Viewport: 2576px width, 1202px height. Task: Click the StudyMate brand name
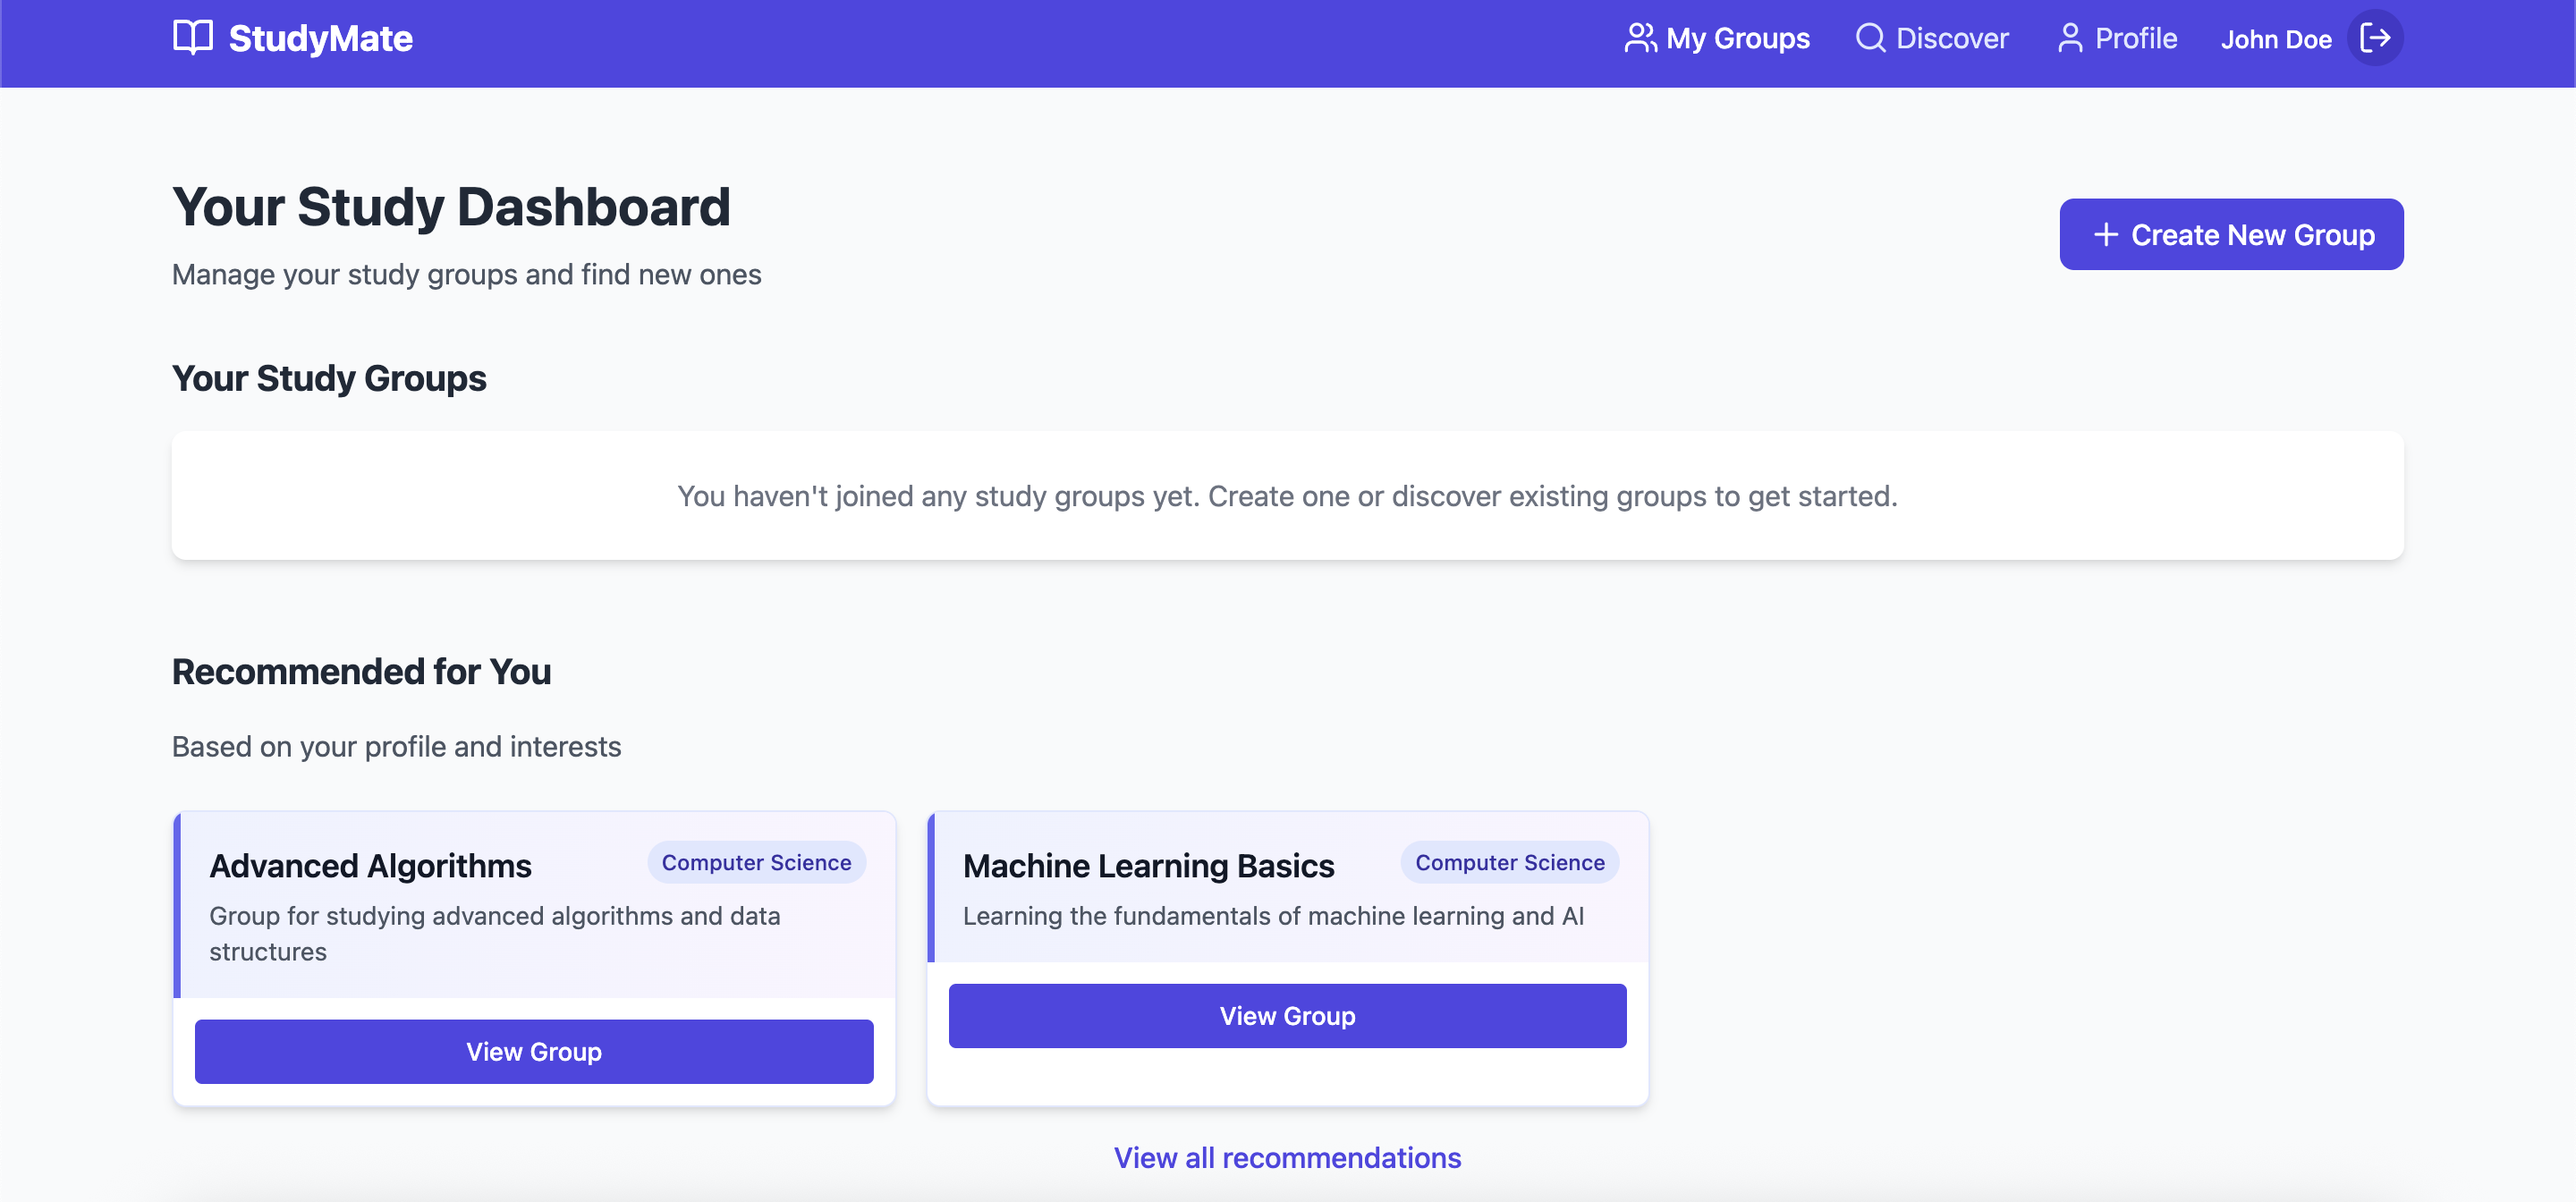(320, 38)
